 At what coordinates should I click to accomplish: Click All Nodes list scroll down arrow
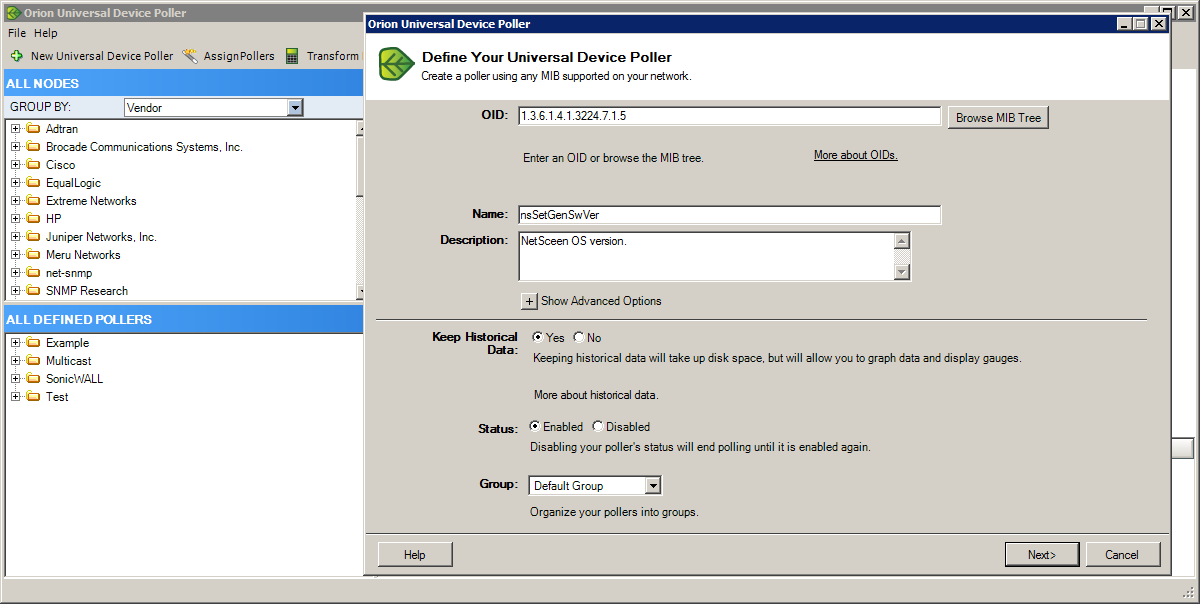point(360,291)
